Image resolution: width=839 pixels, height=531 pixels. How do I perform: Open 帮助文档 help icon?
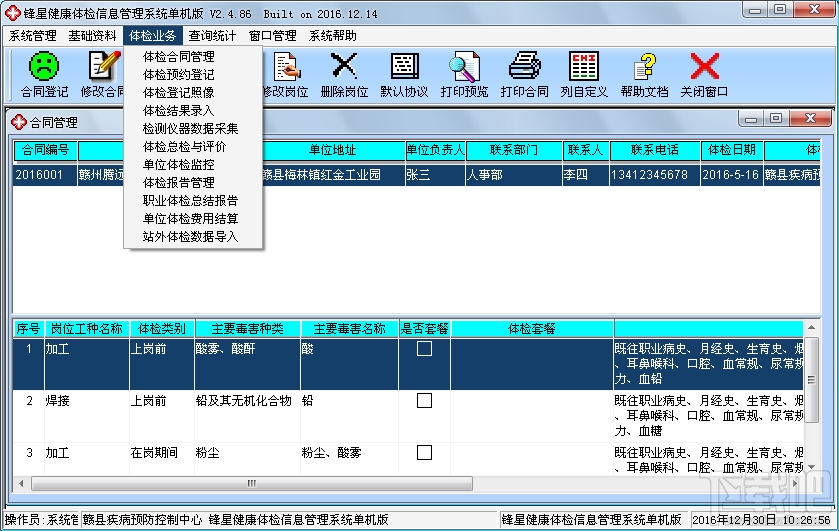coord(644,66)
